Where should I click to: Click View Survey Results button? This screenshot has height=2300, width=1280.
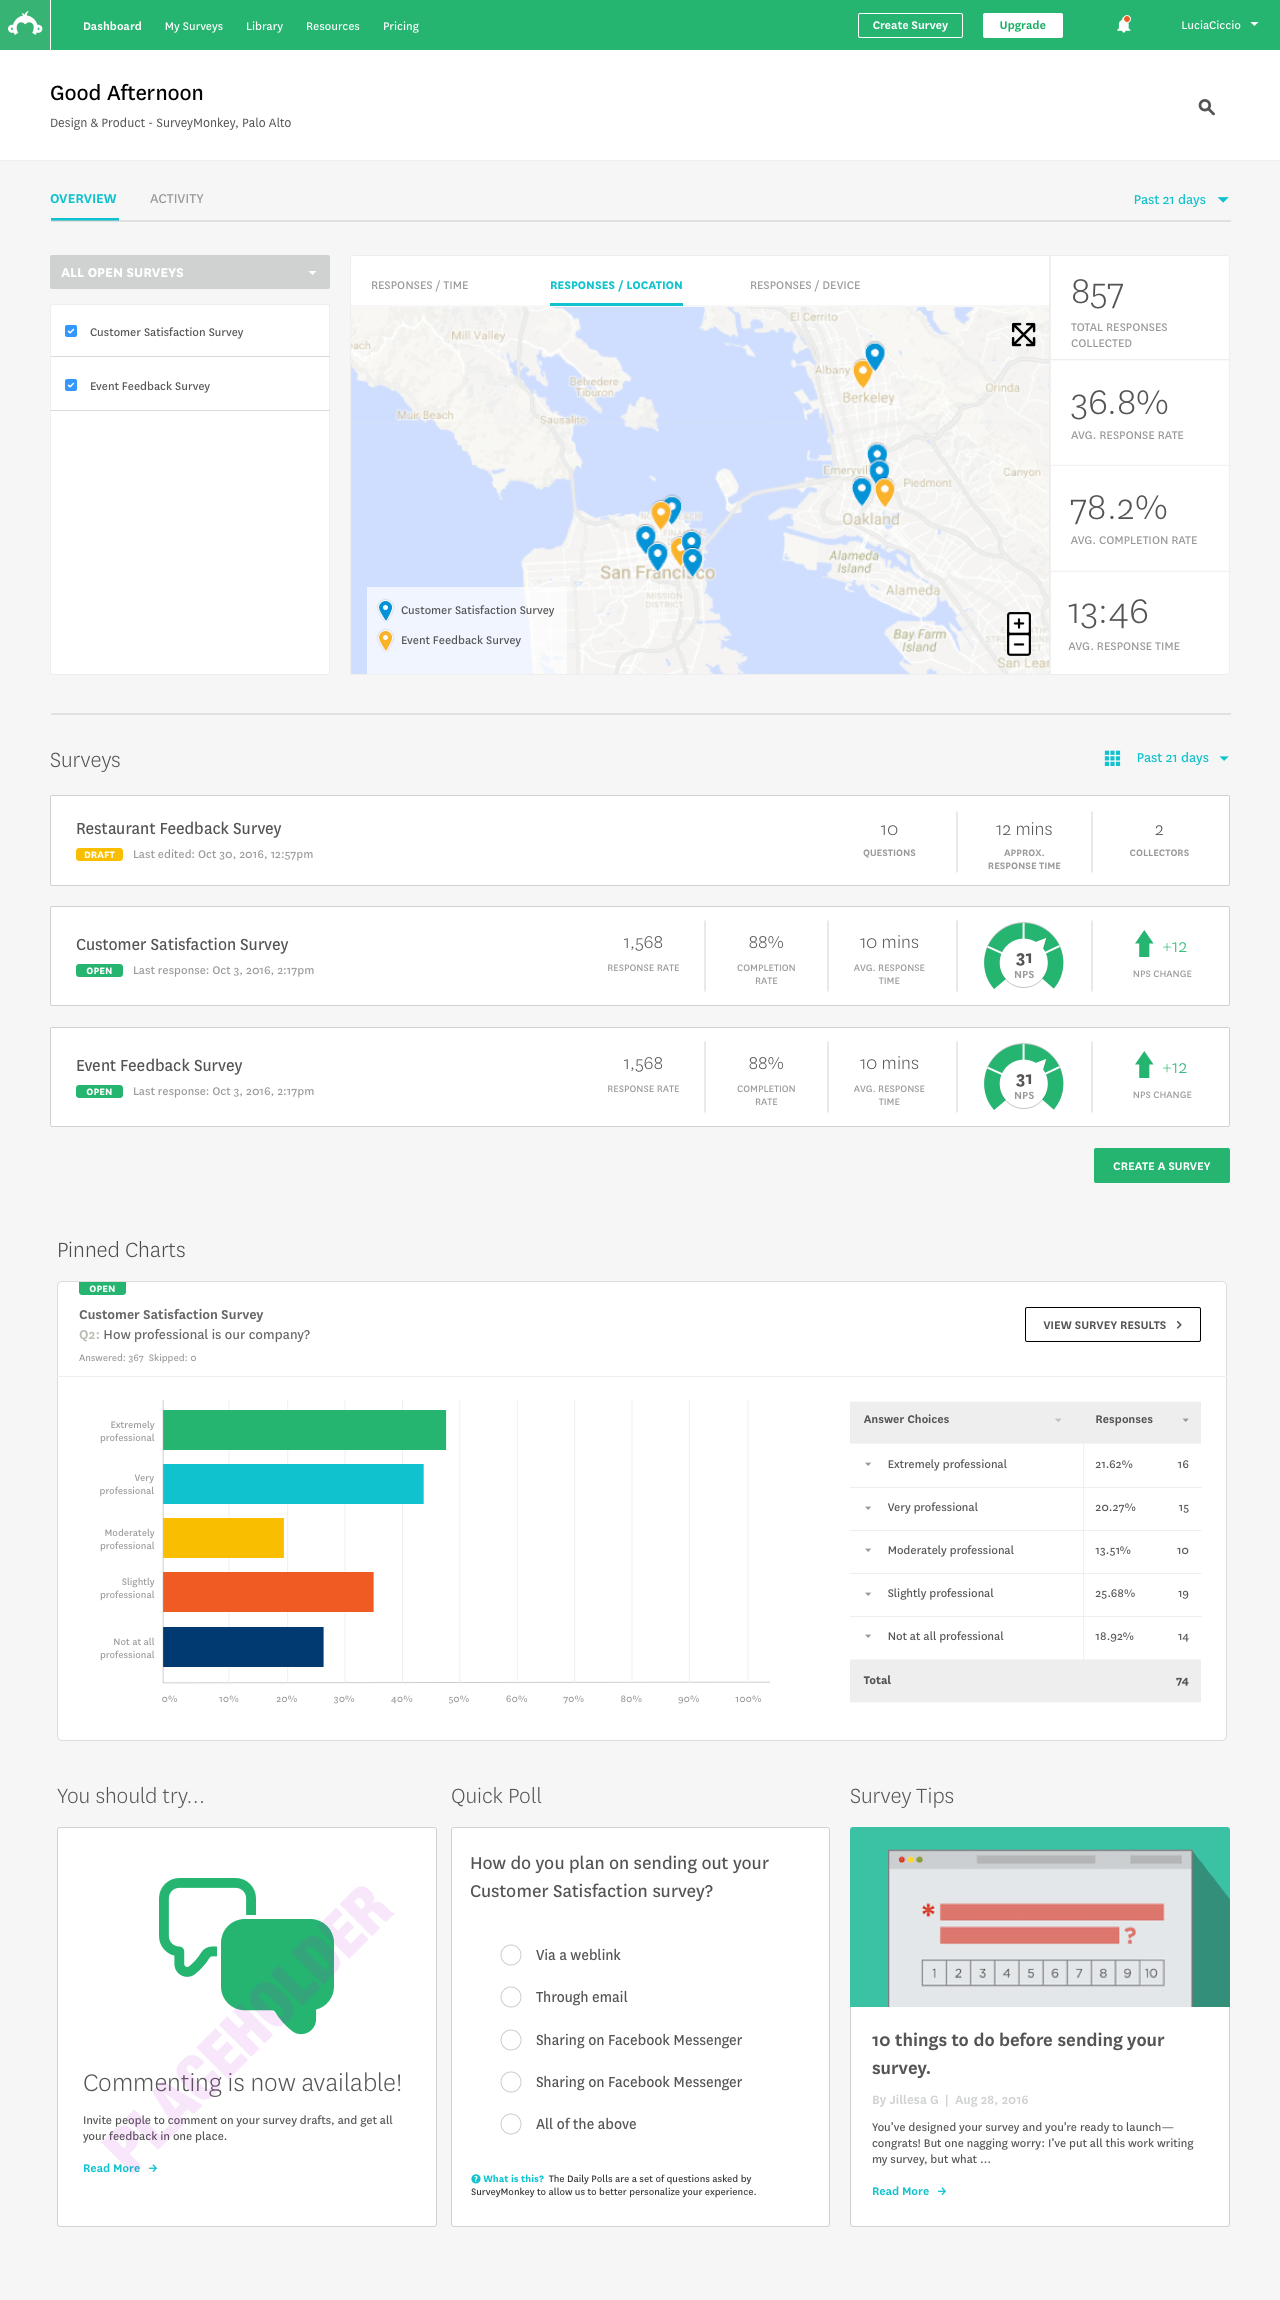tap(1113, 1325)
